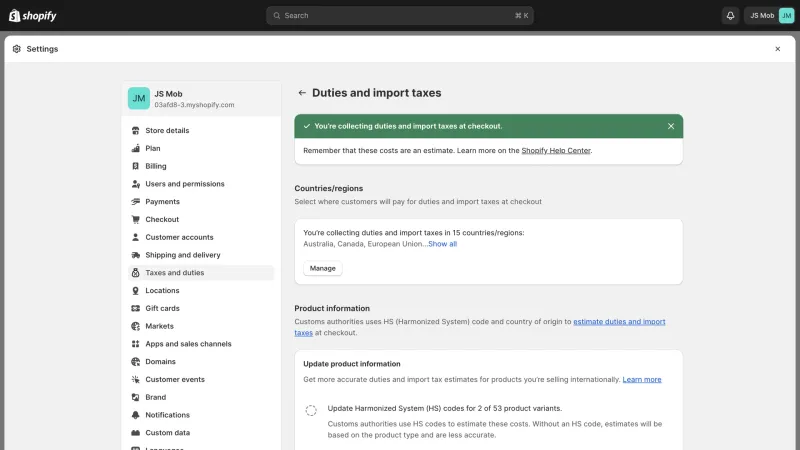Viewport: 800px width, 450px height.
Task: Click the Customer events icon
Action: [x=135, y=380]
